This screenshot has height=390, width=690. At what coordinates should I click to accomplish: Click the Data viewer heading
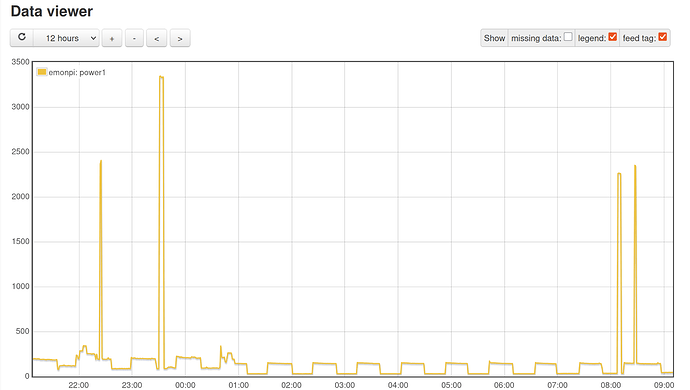52,11
